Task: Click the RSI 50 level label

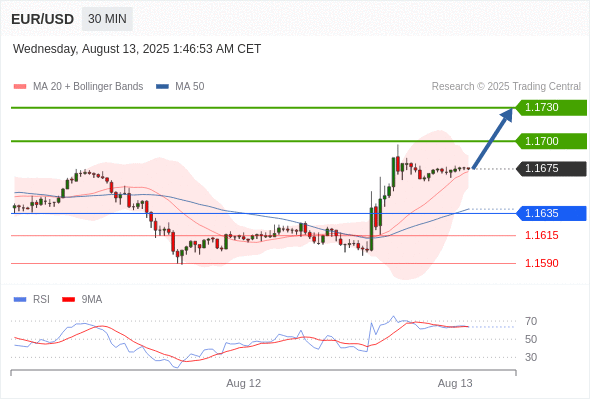Action: coord(531,339)
